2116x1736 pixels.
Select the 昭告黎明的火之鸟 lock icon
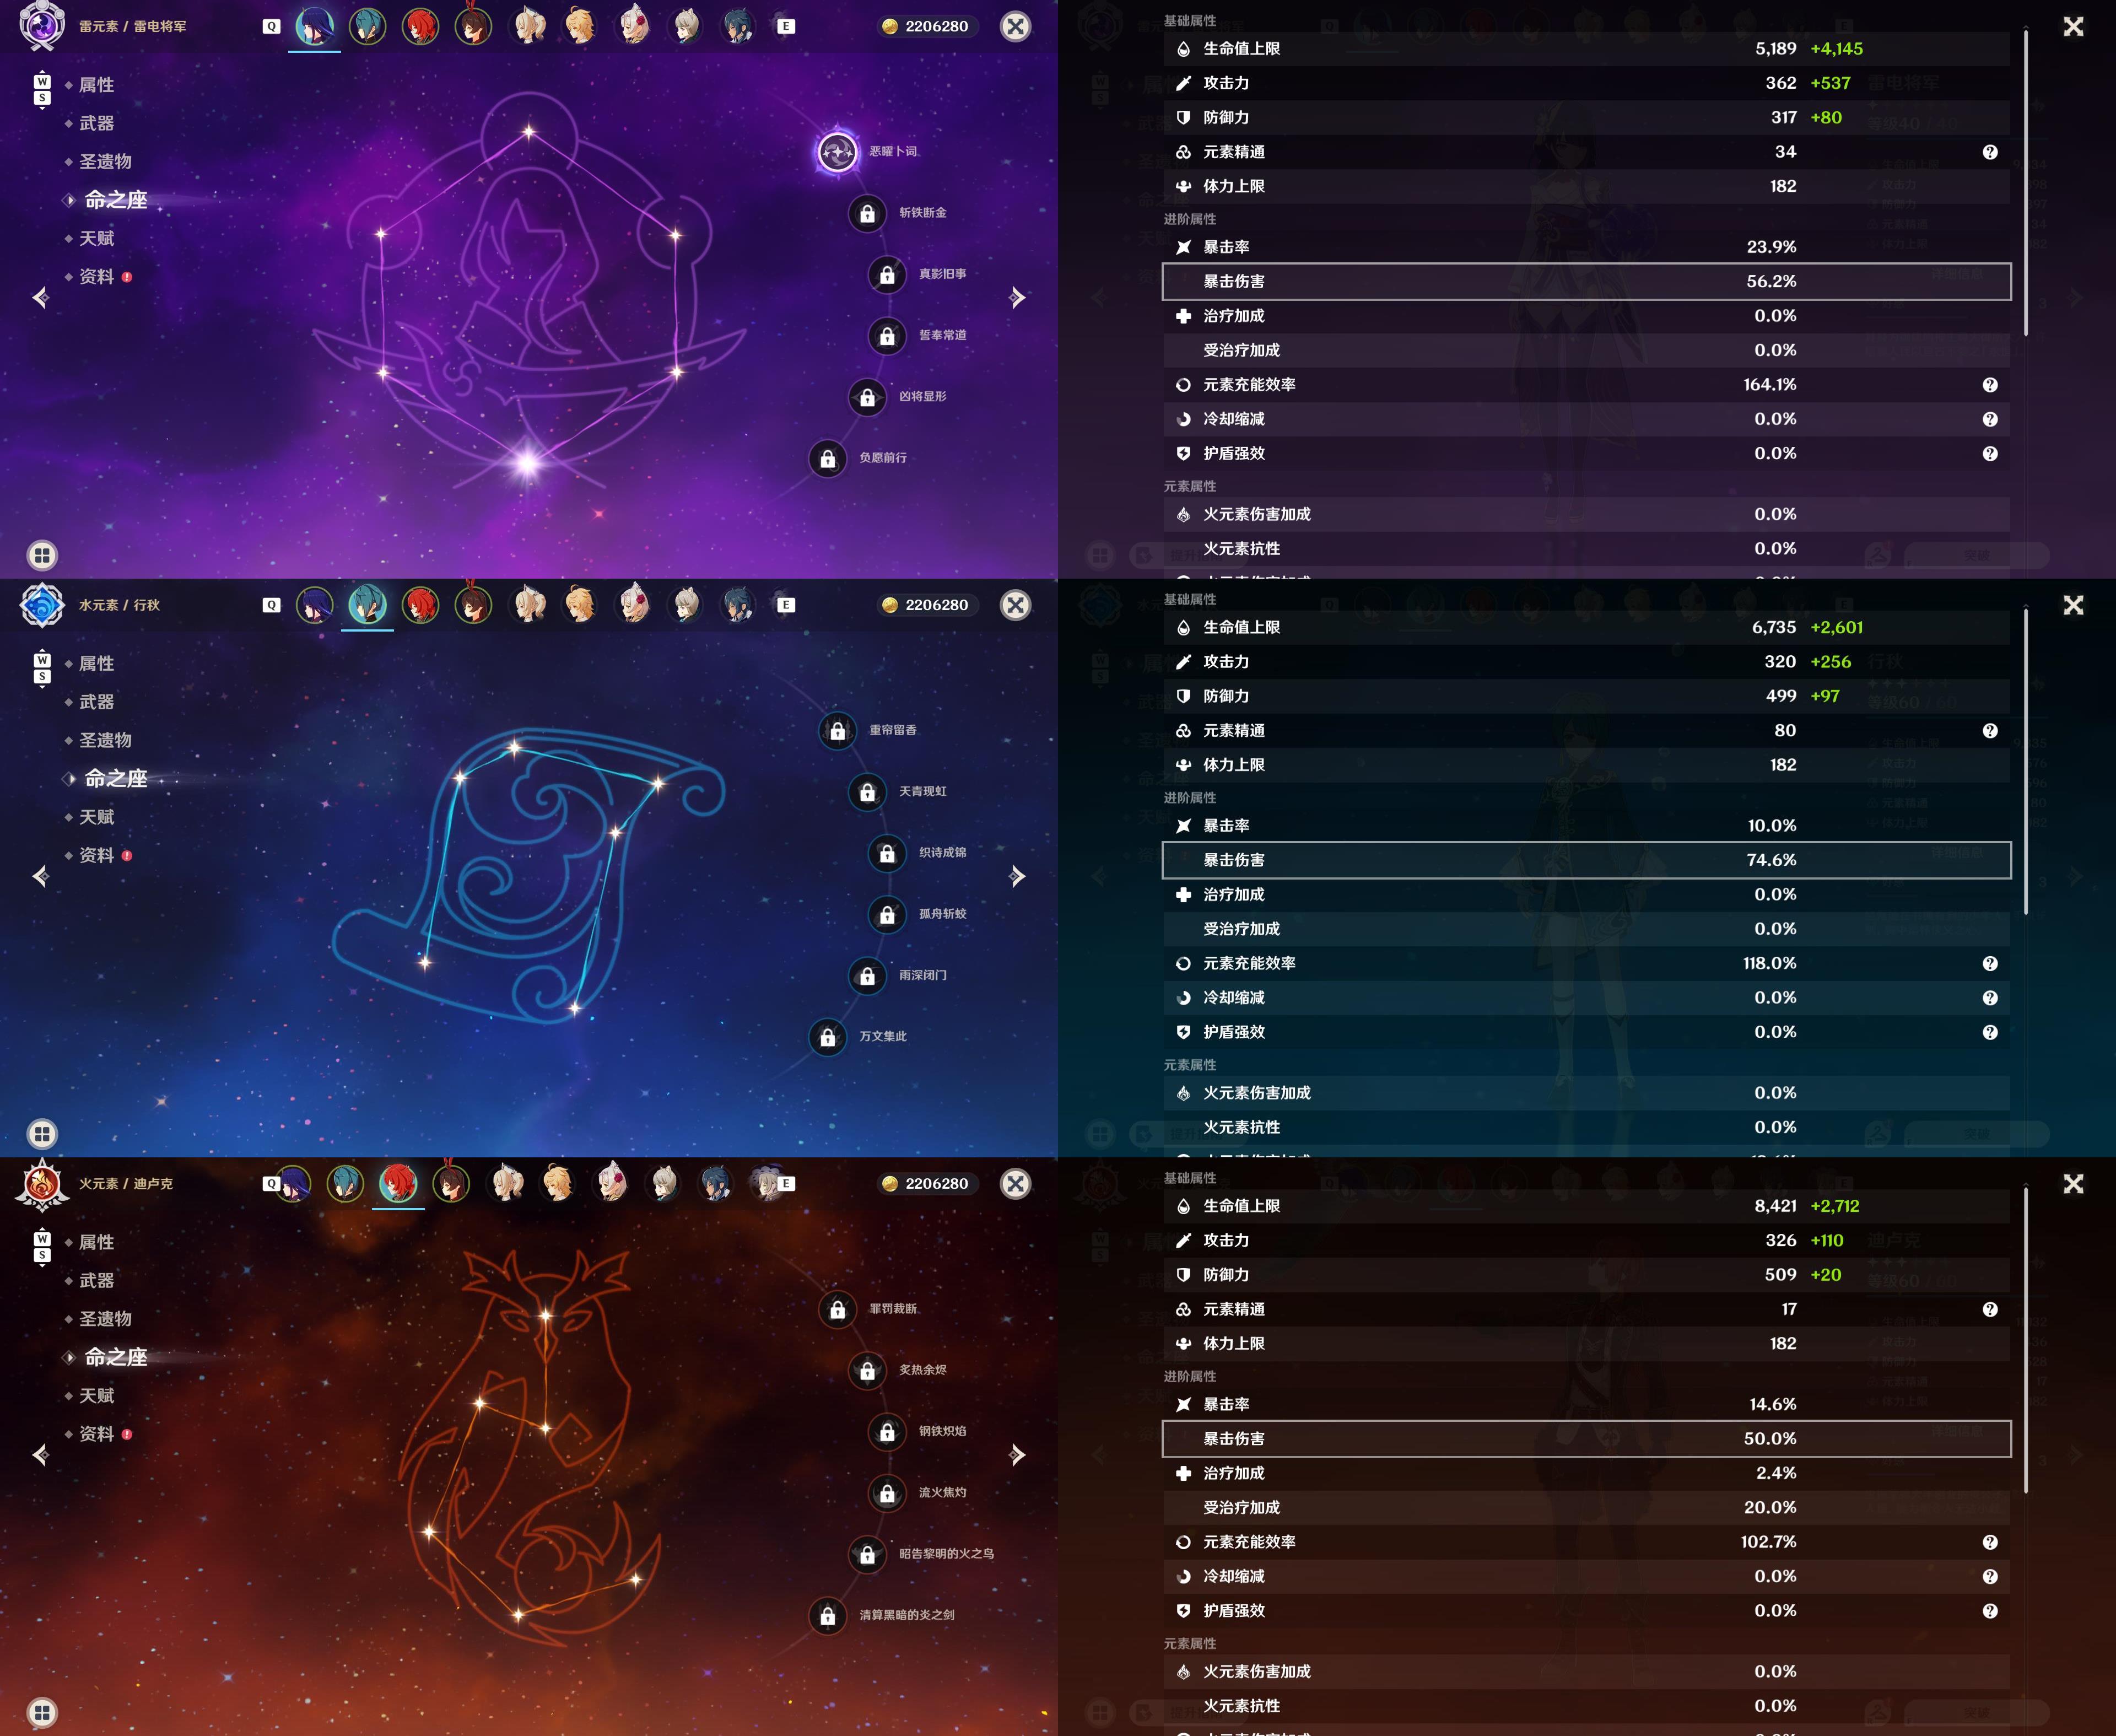(867, 1554)
